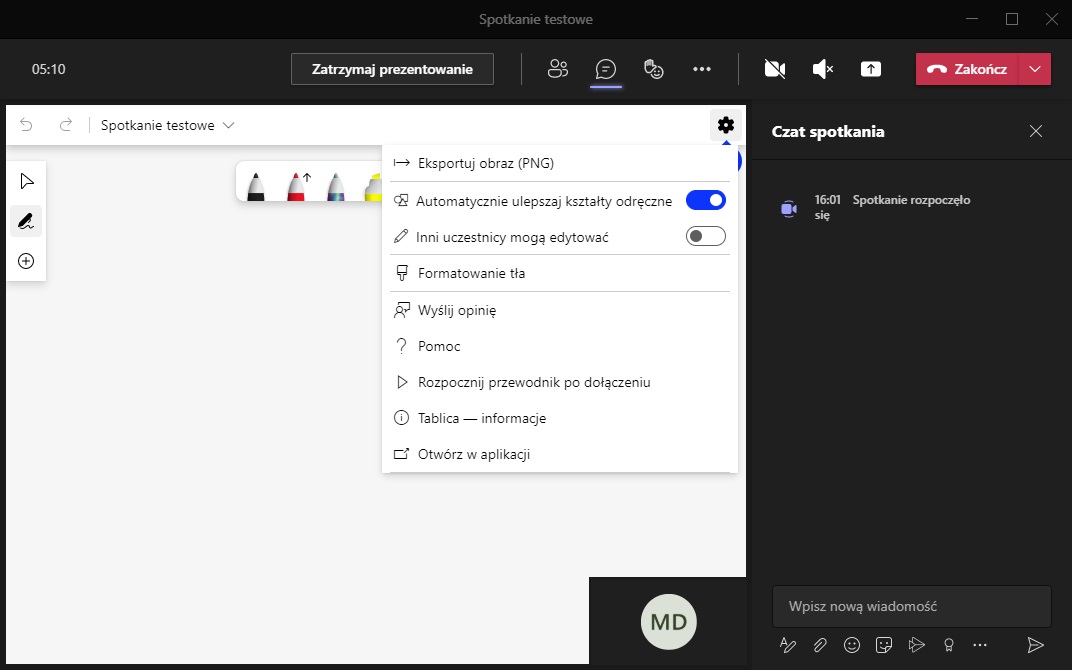This screenshot has height=670, width=1072.
Task: Select the ink pen tool in the left toolbar
Action: tap(26, 221)
